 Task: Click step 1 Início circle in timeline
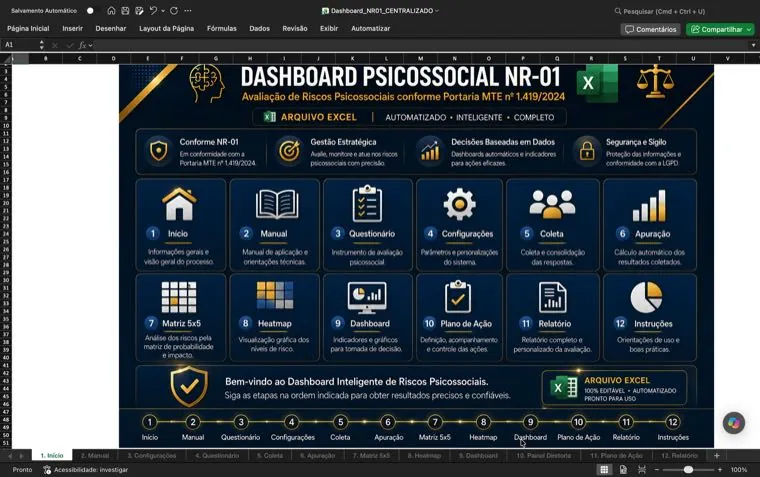150,422
